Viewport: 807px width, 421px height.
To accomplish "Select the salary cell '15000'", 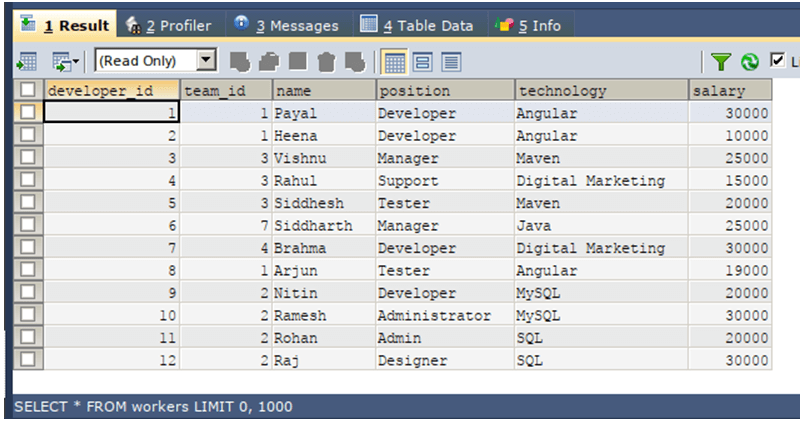I will pyautogui.click(x=730, y=180).
